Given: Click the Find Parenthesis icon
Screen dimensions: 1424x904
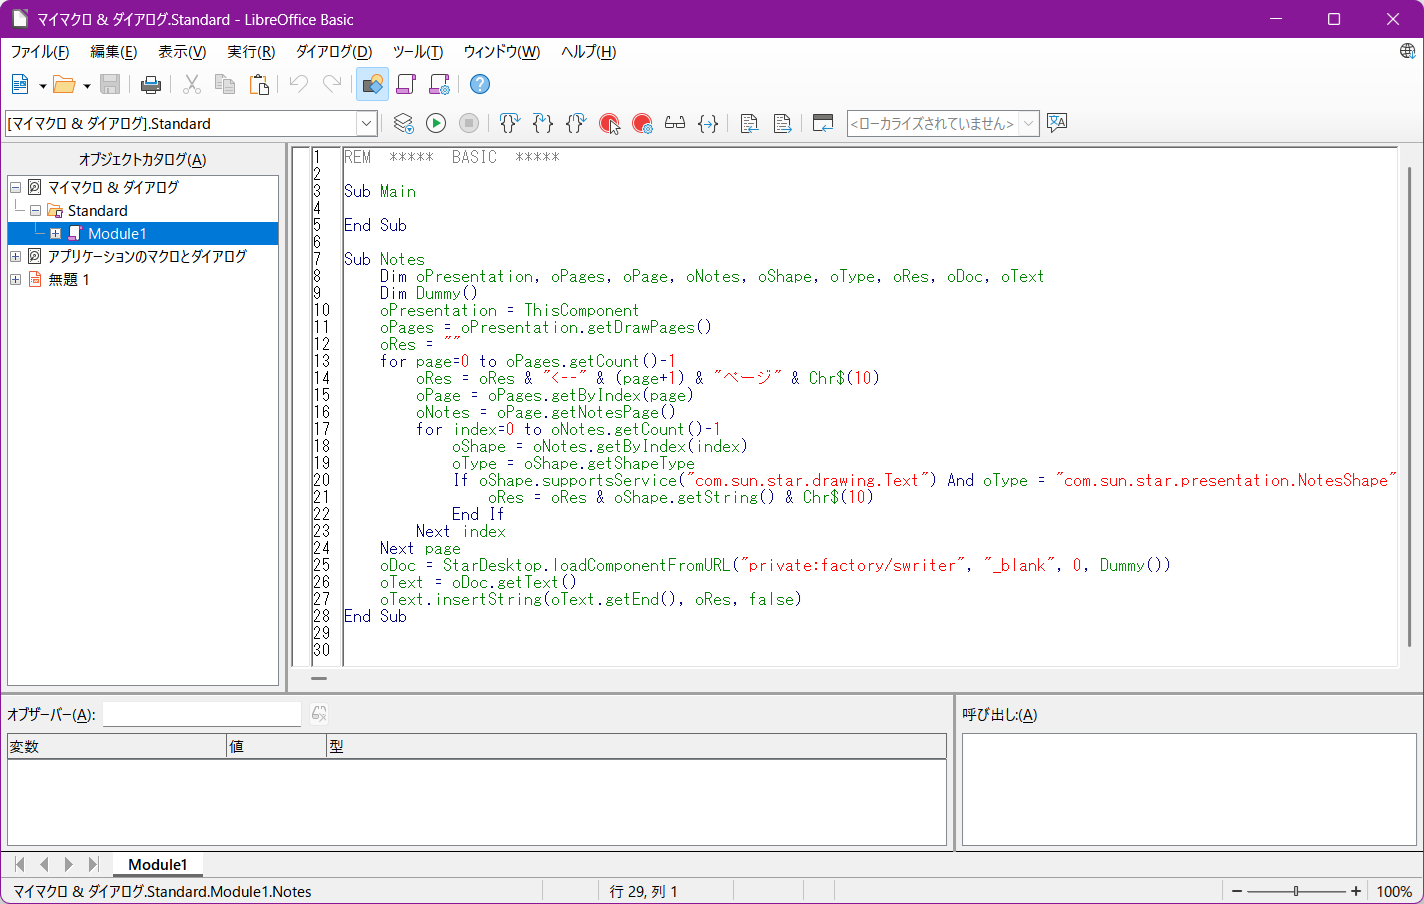Looking at the screenshot, I should pyautogui.click(x=708, y=123).
